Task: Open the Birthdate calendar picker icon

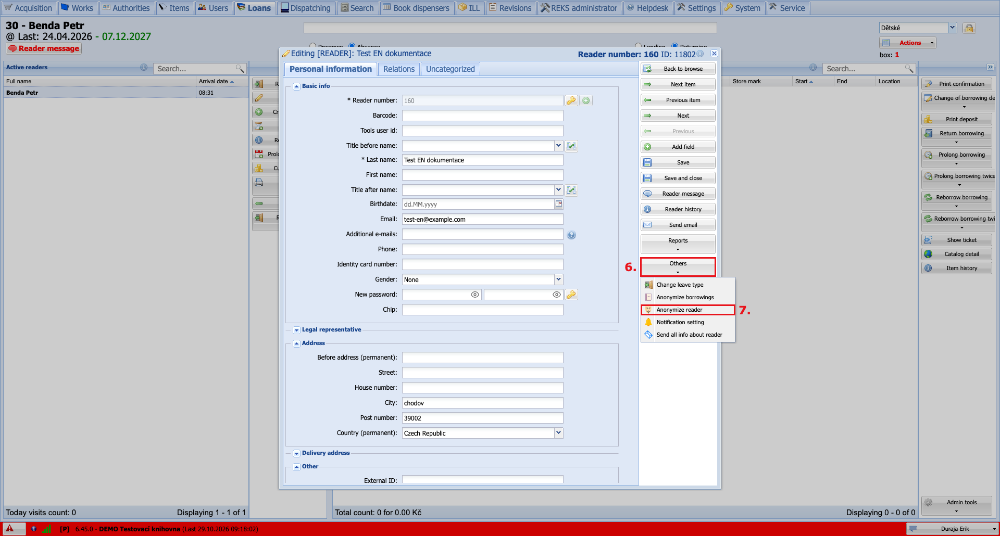Action: [x=559, y=204]
